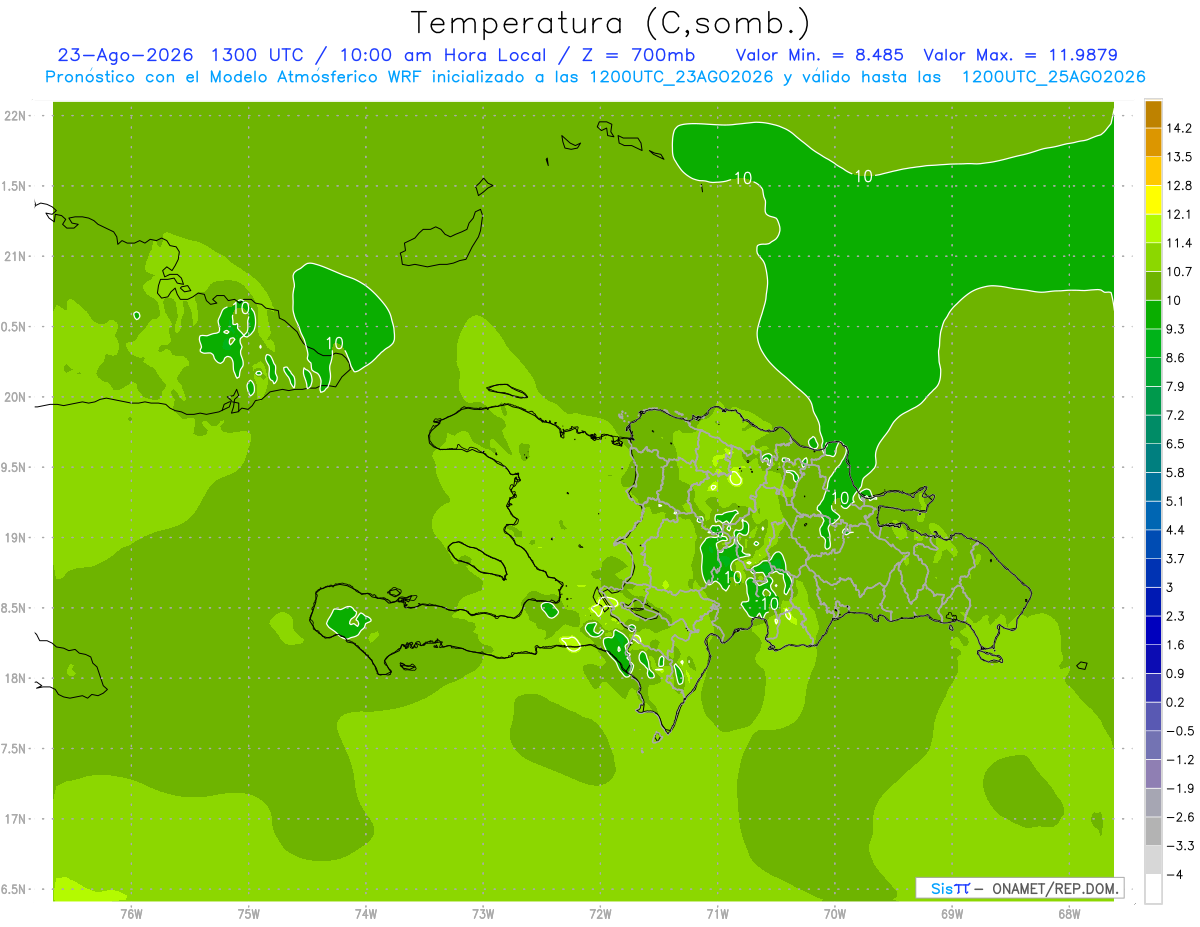Viewport: 1200px width, 927px height.
Task: Click the '75W' longitude label
Action: click(x=249, y=913)
